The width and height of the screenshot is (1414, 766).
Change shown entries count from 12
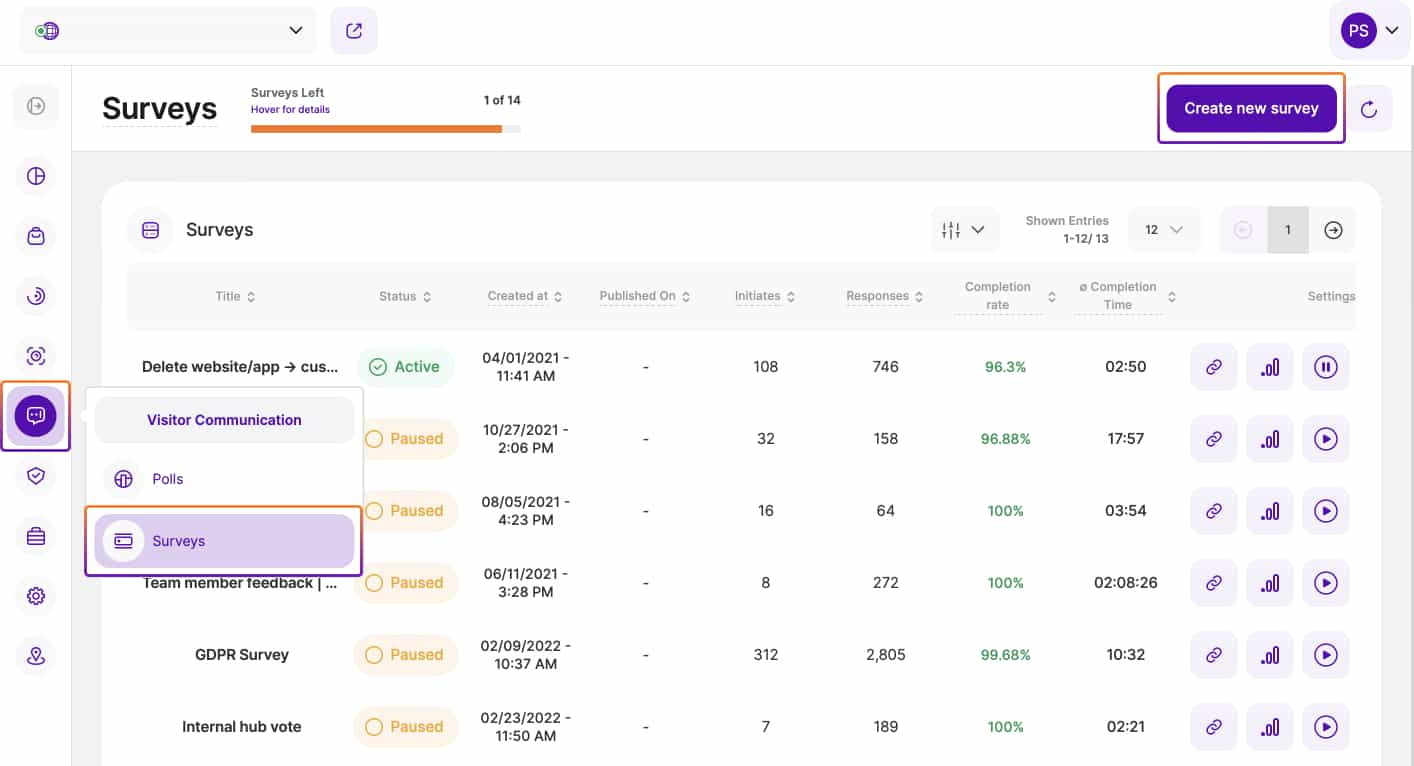pos(1163,230)
